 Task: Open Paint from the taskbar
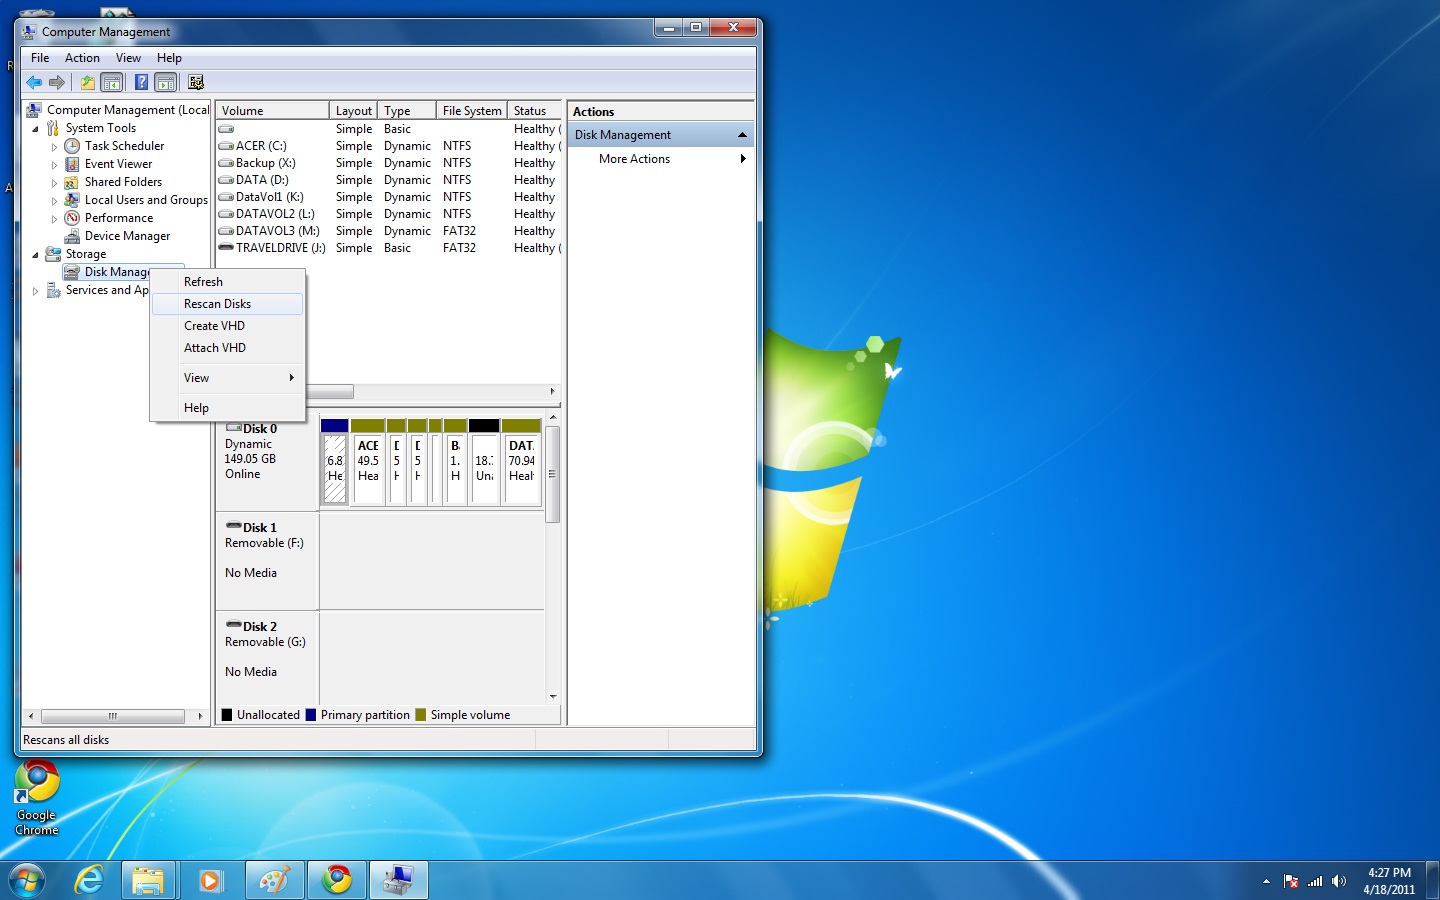coord(274,880)
